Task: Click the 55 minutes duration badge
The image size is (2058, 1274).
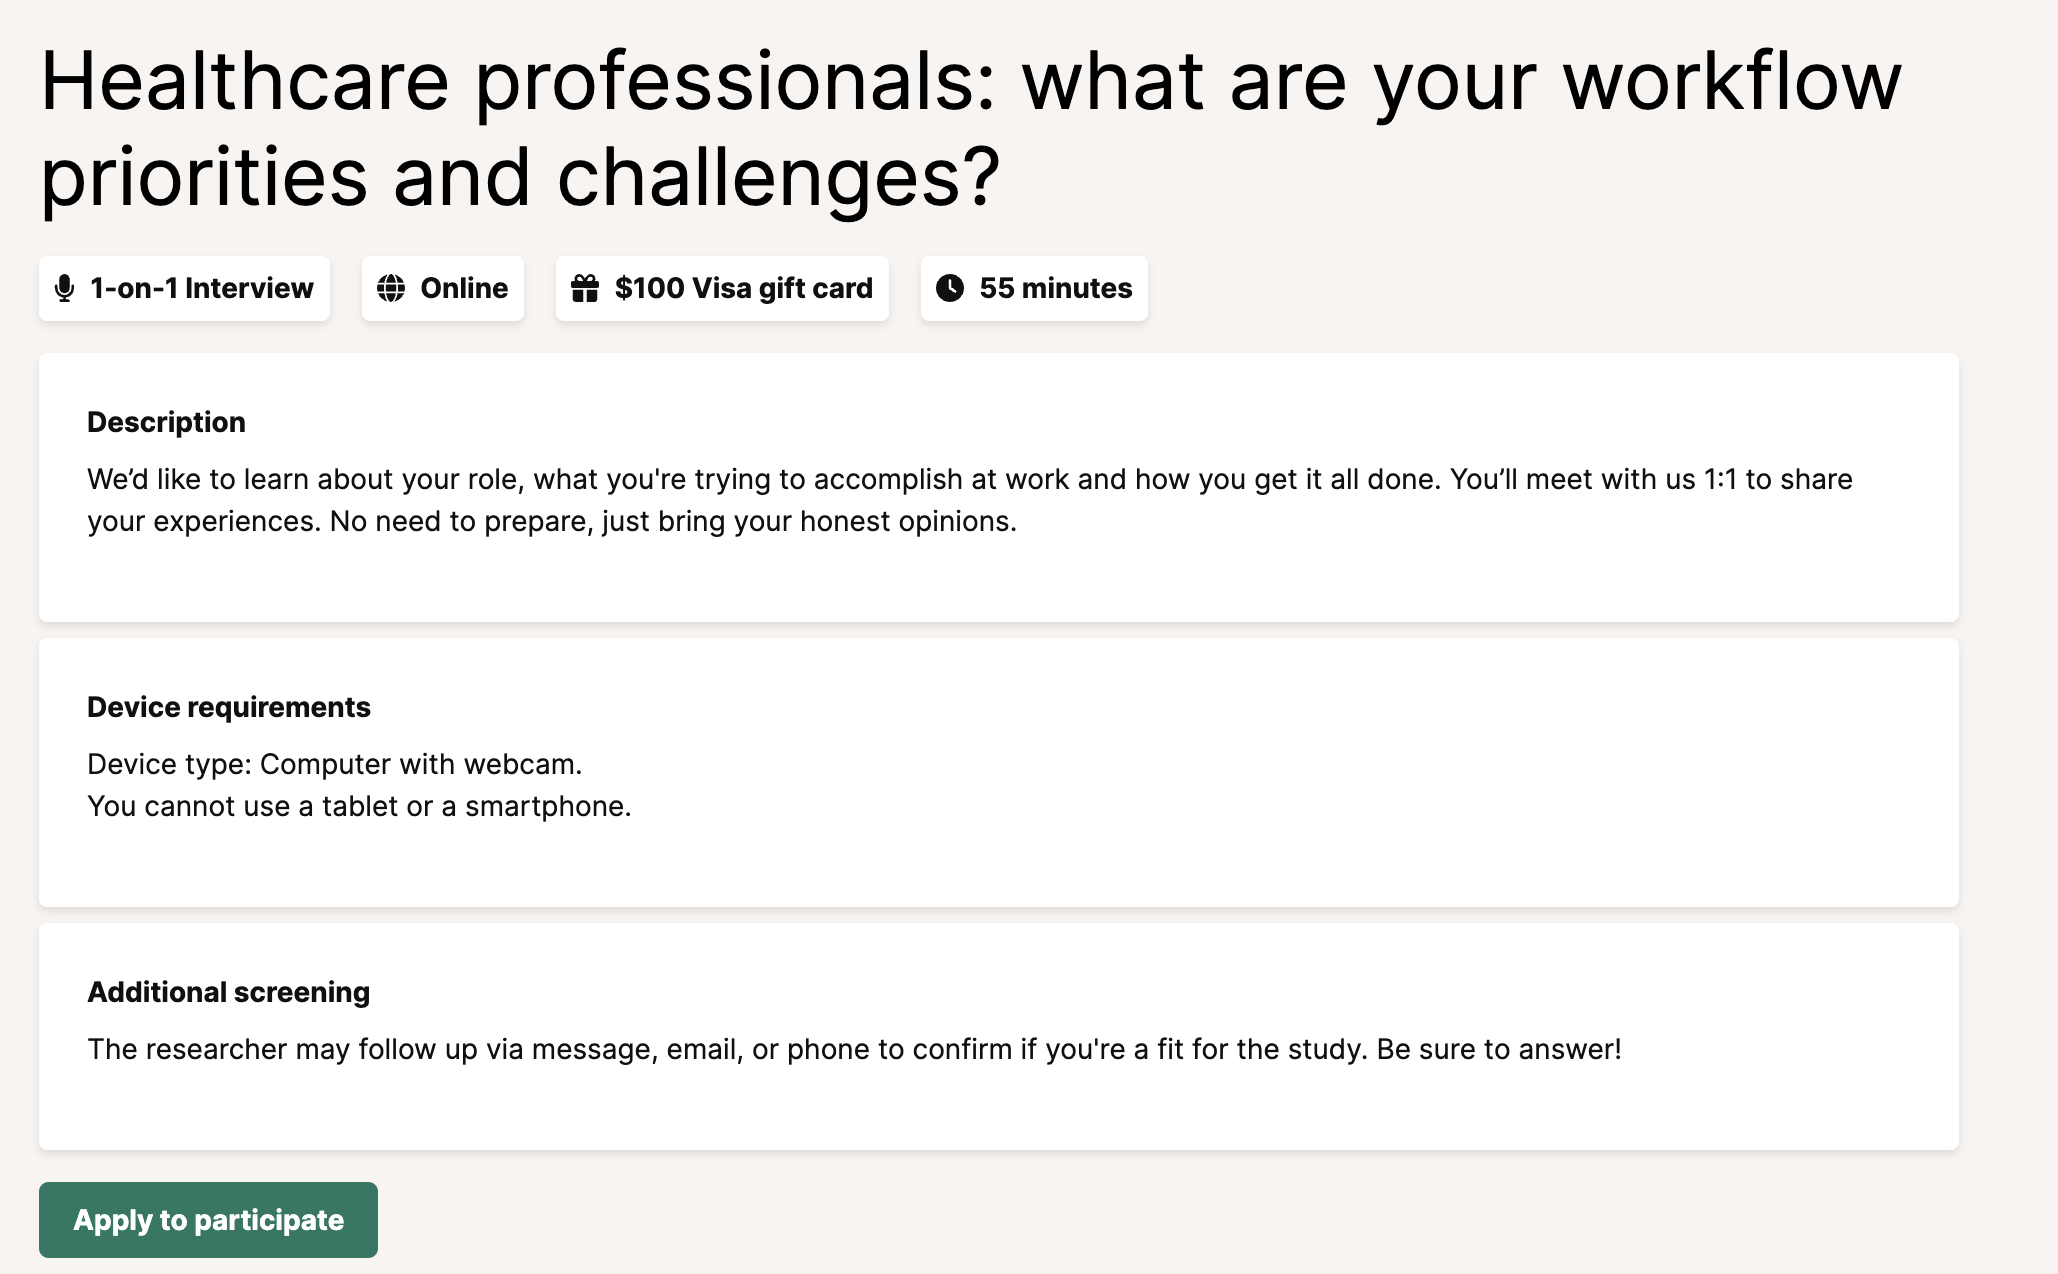Action: [x=1034, y=289]
